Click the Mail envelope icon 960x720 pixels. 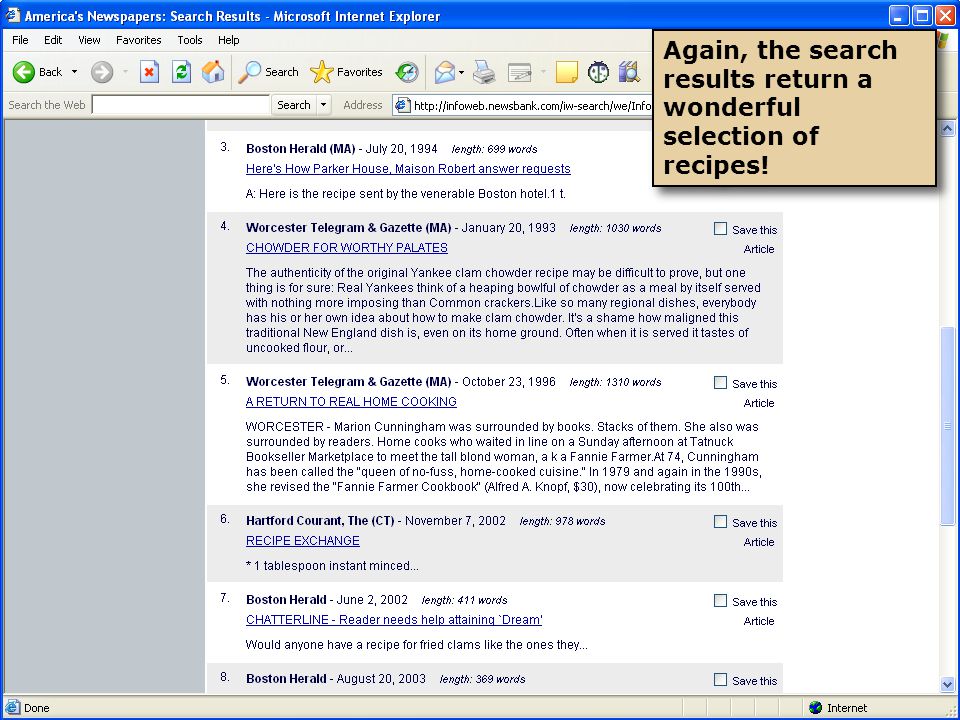pyautogui.click(x=444, y=72)
